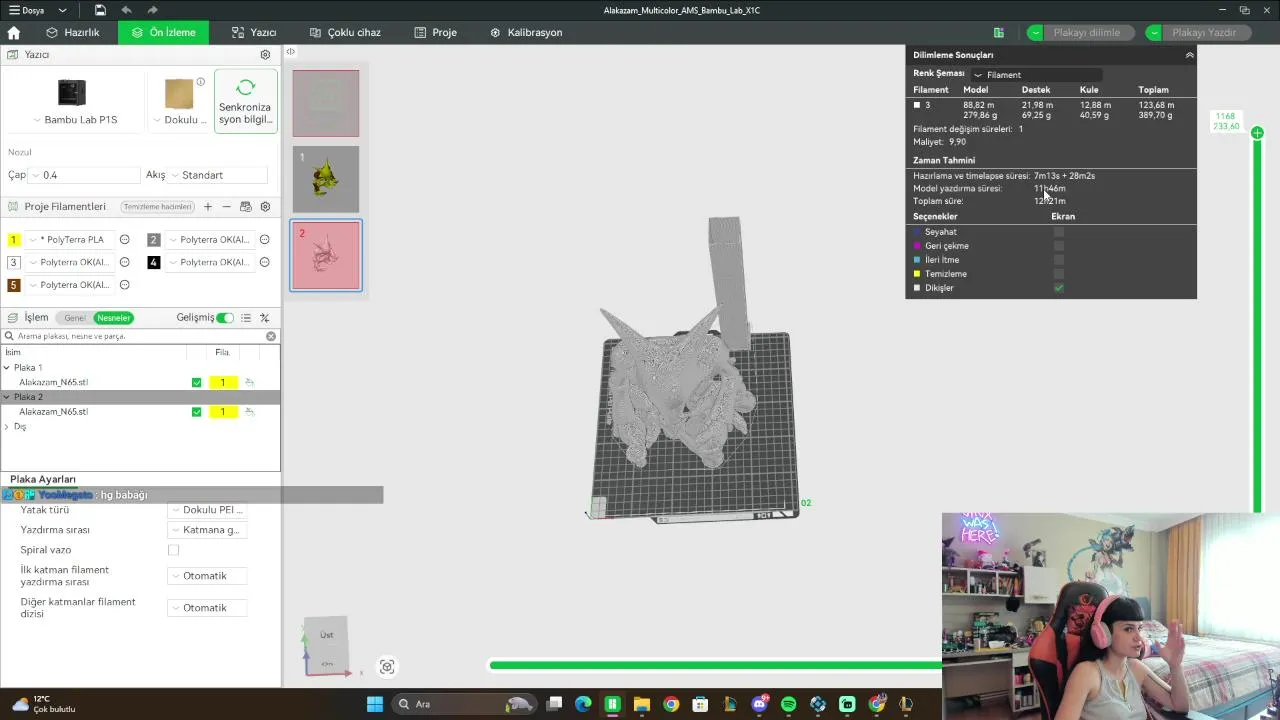Click the bed plate info icon

click(201, 82)
